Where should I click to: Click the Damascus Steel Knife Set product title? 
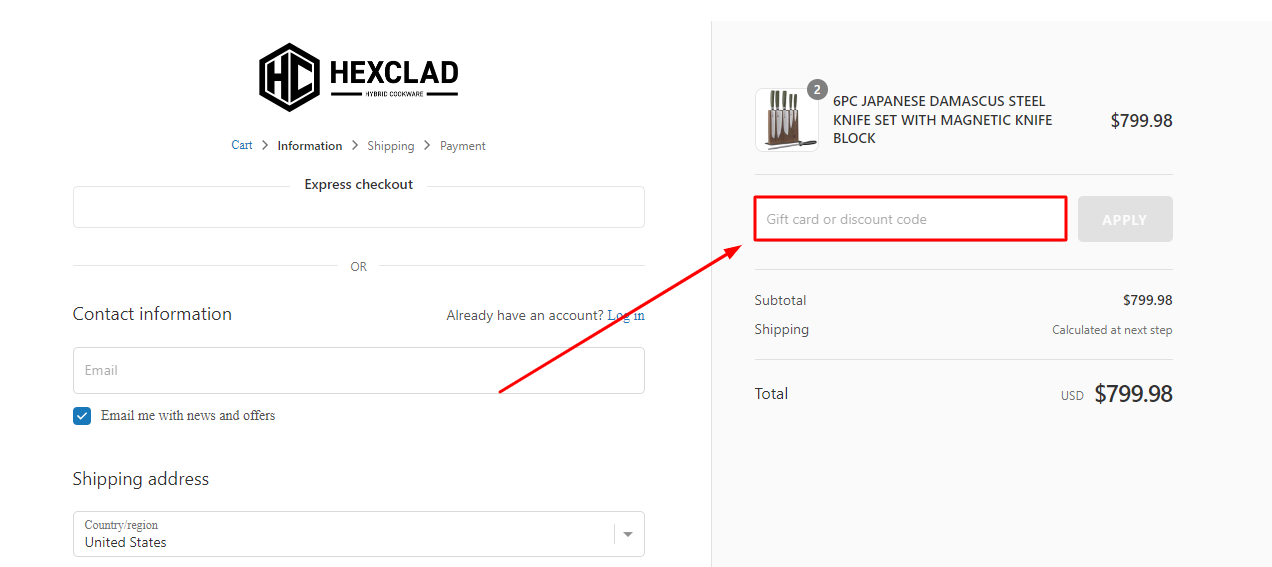(x=942, y=120)
